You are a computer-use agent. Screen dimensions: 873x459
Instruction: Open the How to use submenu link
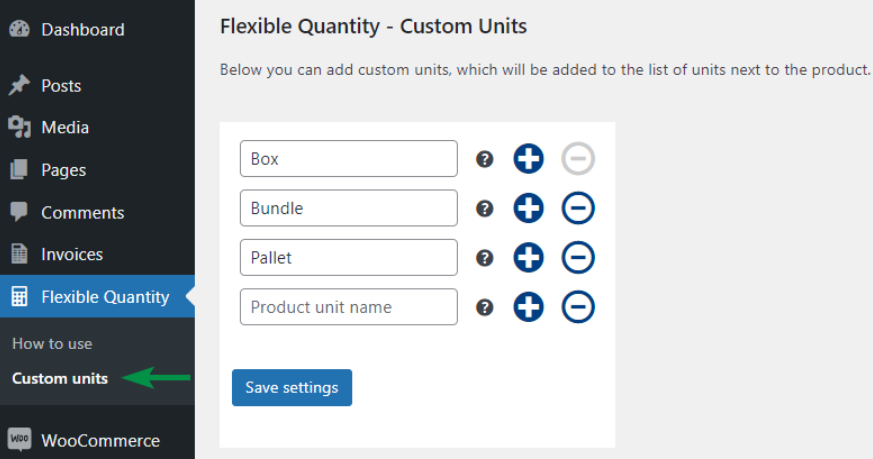[52, 344]
